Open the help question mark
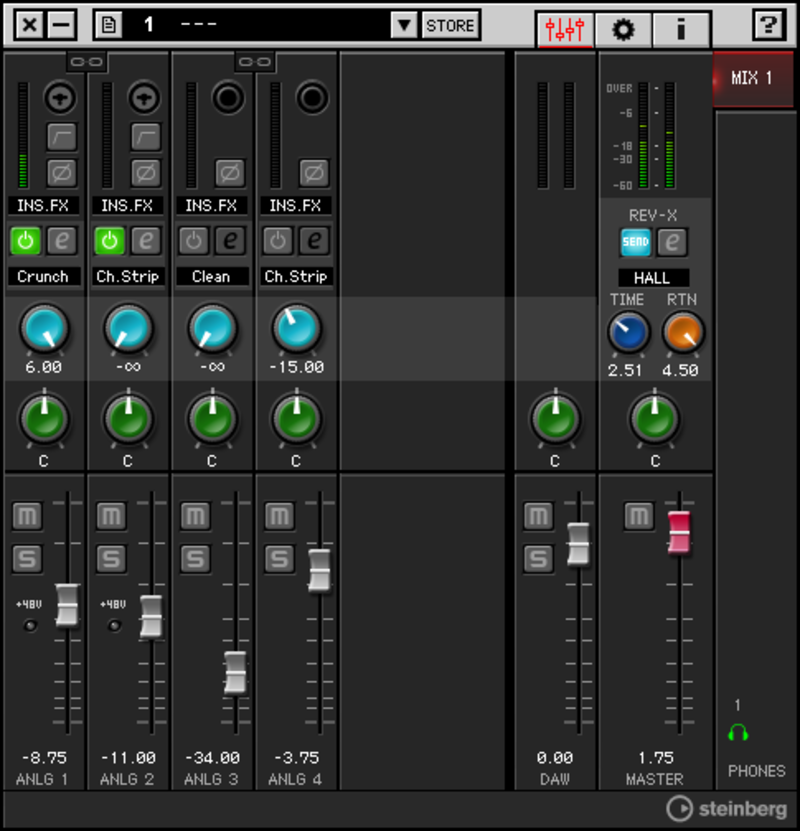 pos(768,25)
